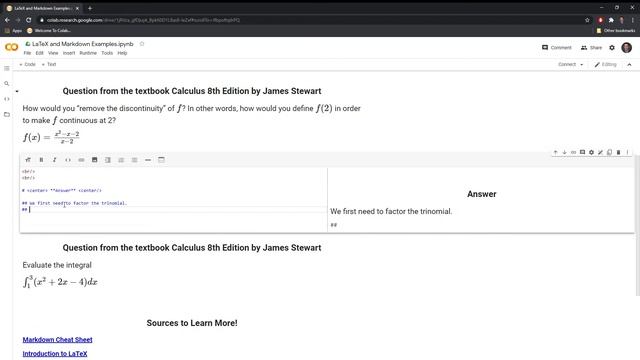This screenshot has width=640, height=360.
Task: Close the markdown editor with pencil icon
Action: tap(600, 152)
